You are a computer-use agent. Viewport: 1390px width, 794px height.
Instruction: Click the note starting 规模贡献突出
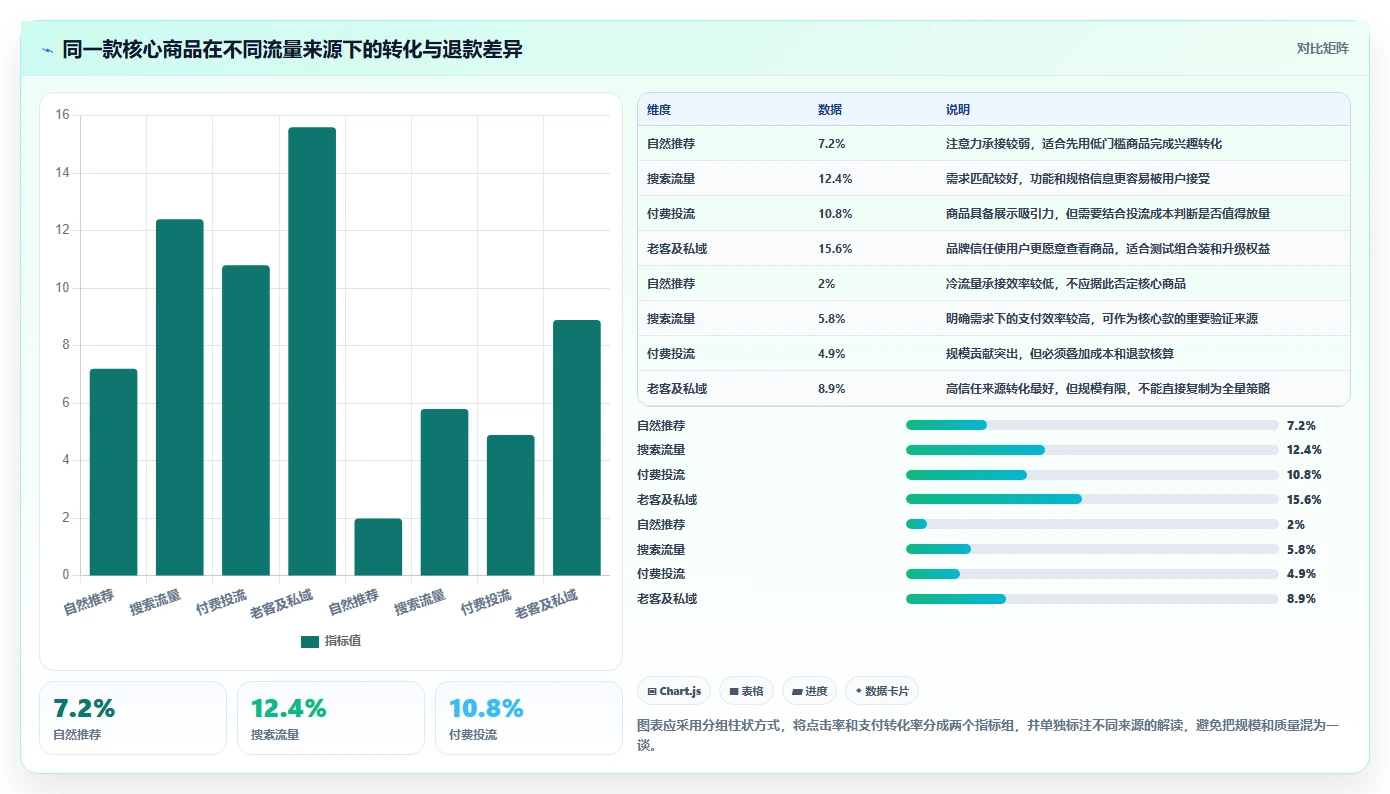(1060, 354)
